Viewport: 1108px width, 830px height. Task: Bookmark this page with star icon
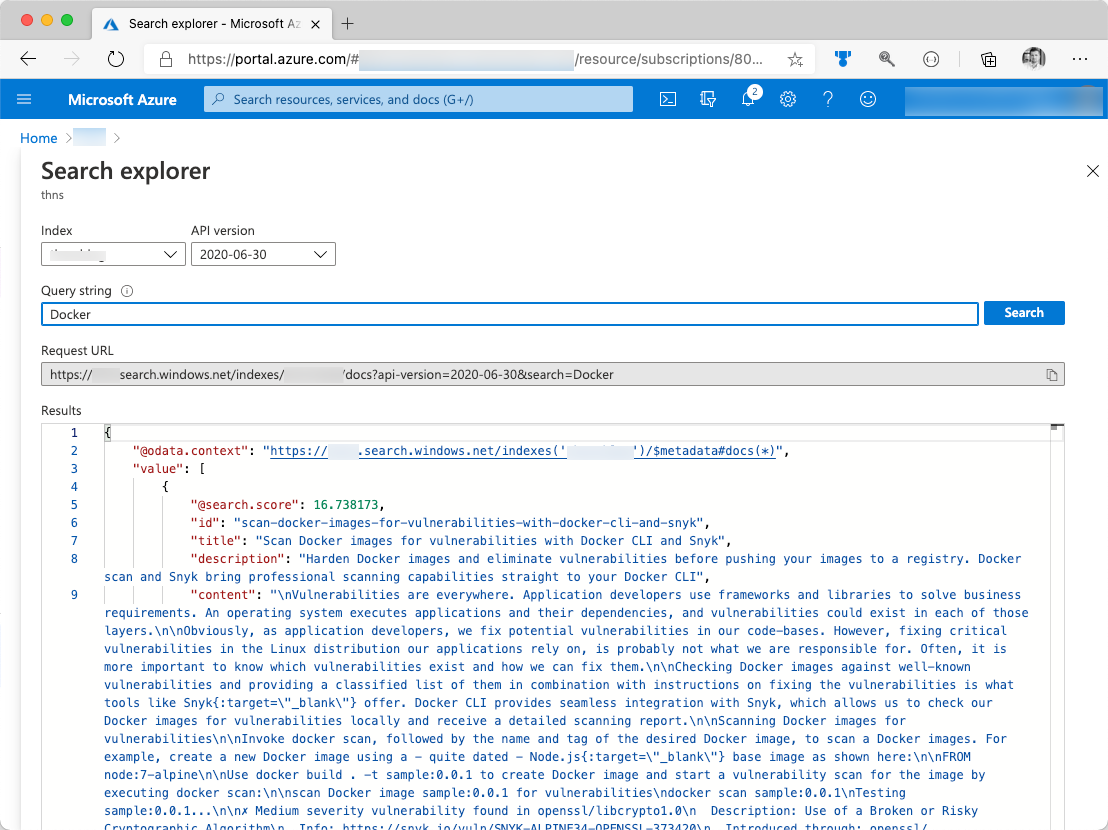pos(795,59)
